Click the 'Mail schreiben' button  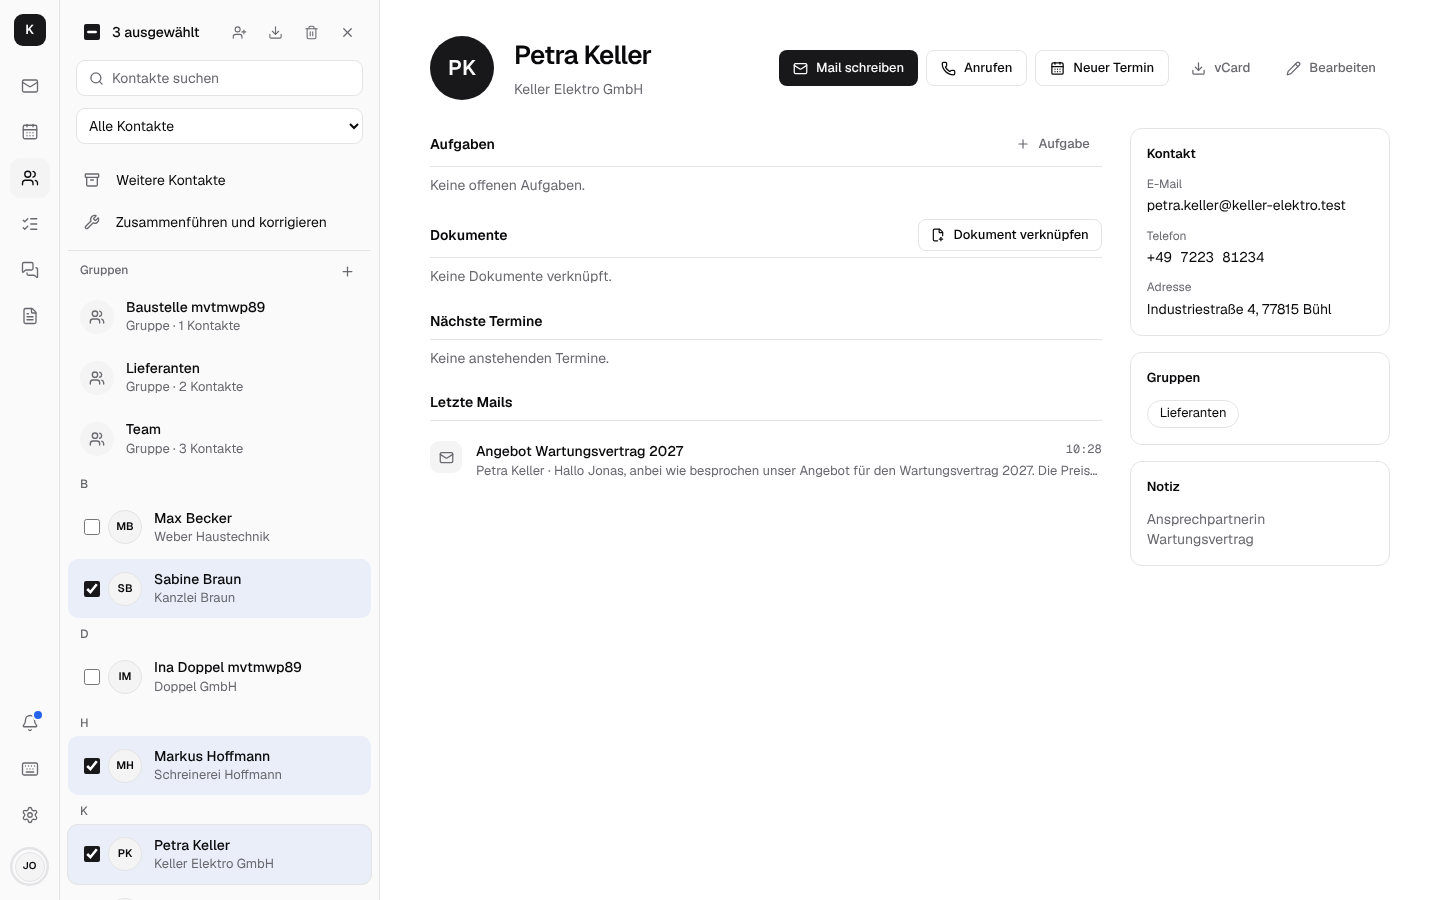[x=848, y=68]
